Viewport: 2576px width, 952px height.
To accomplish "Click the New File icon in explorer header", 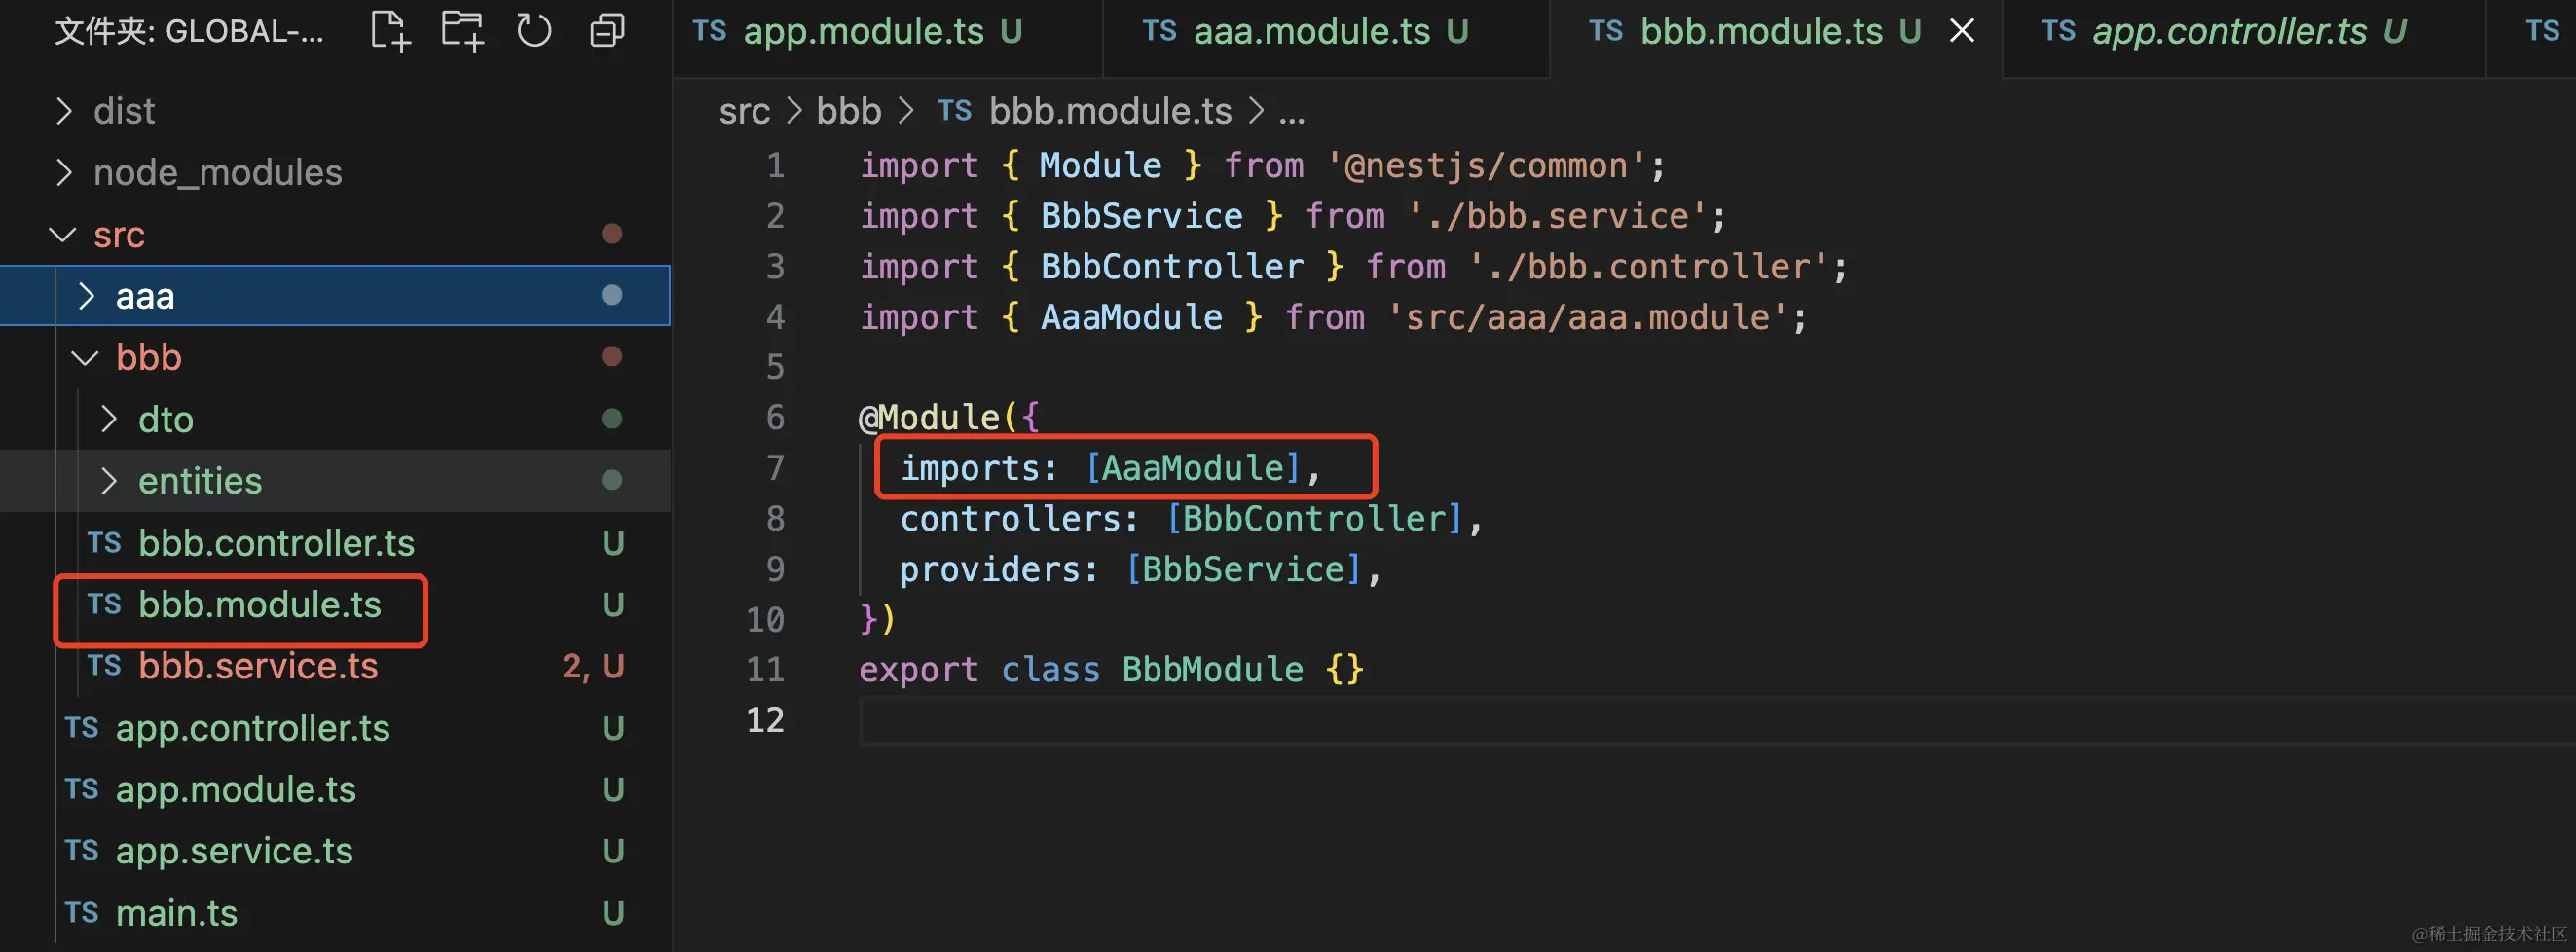I will 389,31.
